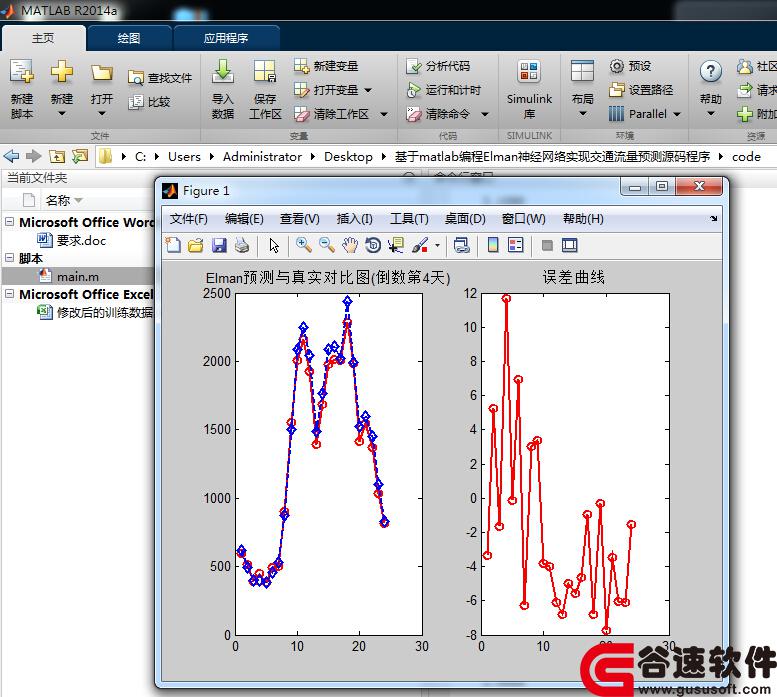The image size is (777, 697).
Task: Open Clear Workspace (清除工作区) dropdown
Action: coord(384,114)
